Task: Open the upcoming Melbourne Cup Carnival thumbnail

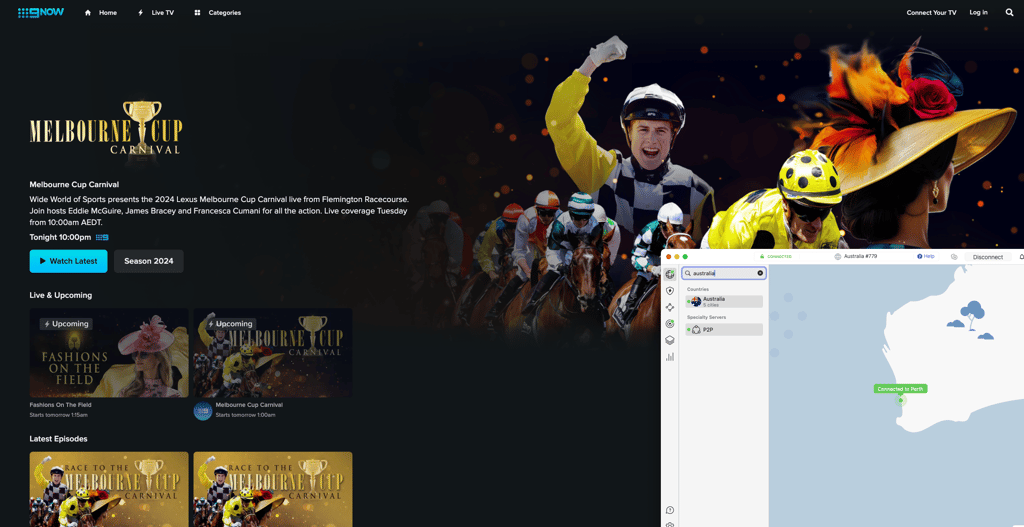Action: pos(273,353)
